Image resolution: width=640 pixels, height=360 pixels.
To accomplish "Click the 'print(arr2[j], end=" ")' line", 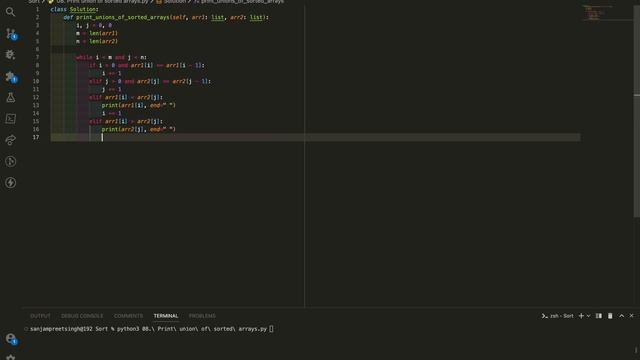I will click(138, 129).
